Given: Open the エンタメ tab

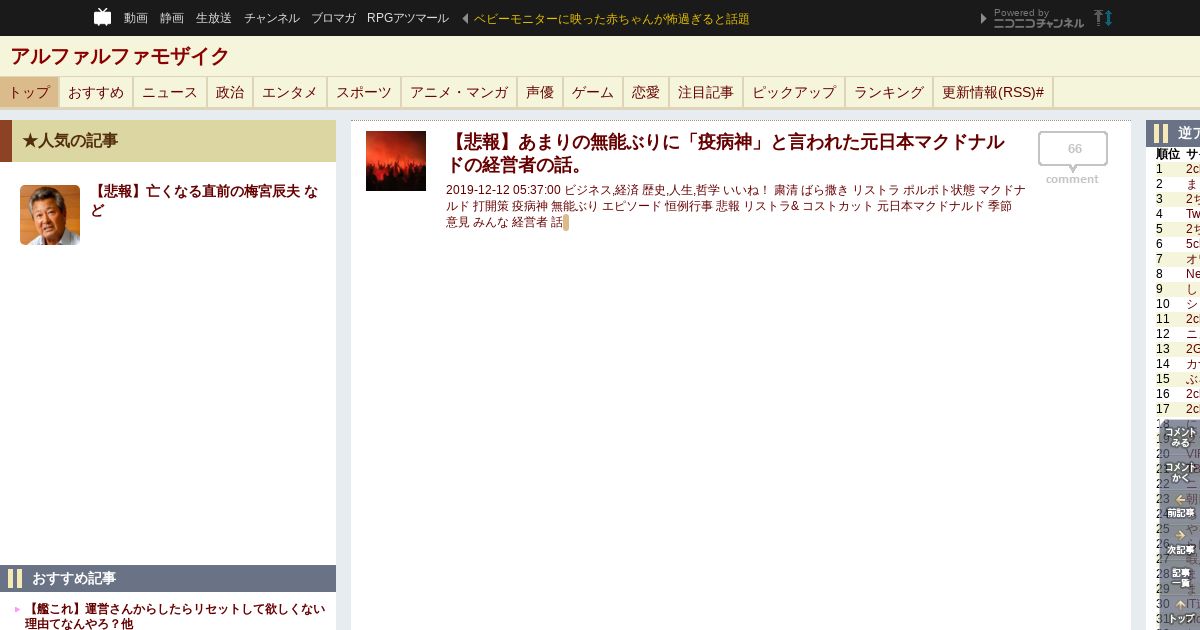Looking at the screenshot, I should [x=290, y=92].
